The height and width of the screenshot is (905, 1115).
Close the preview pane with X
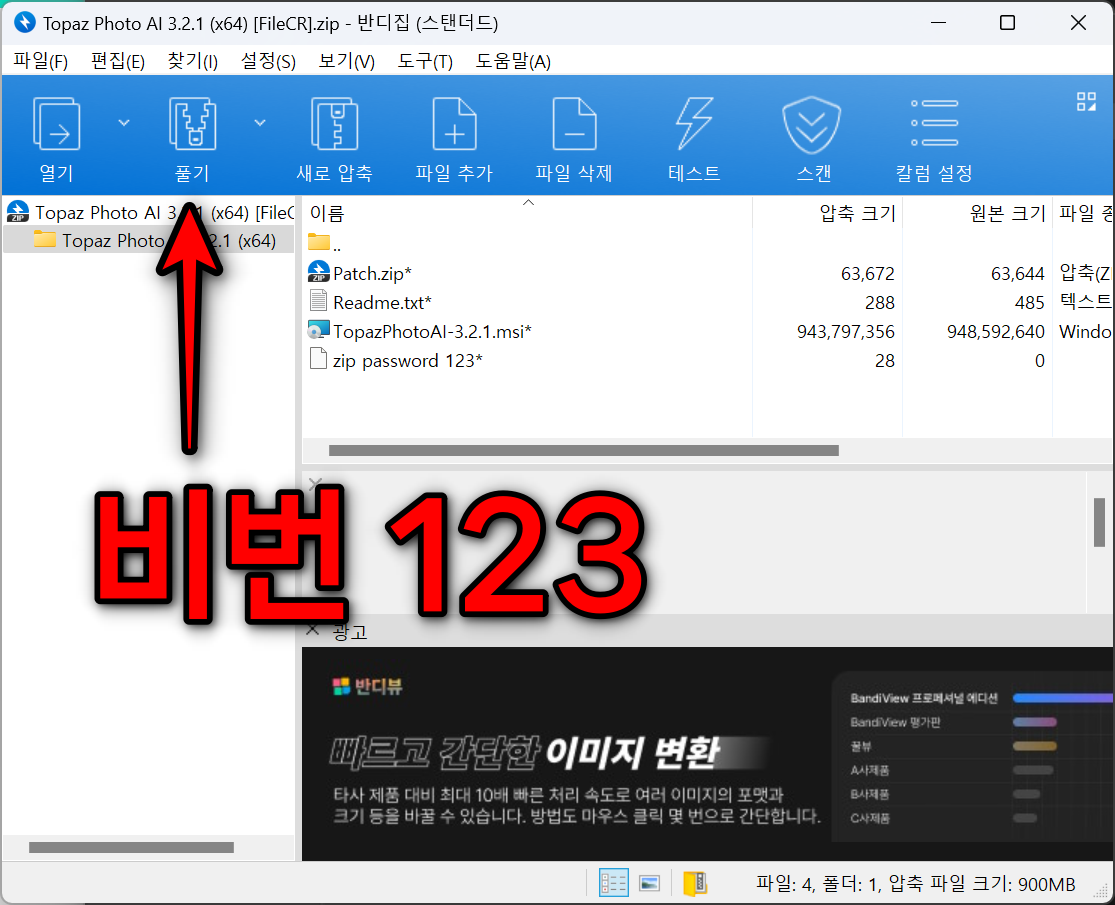tap(316, 484)
